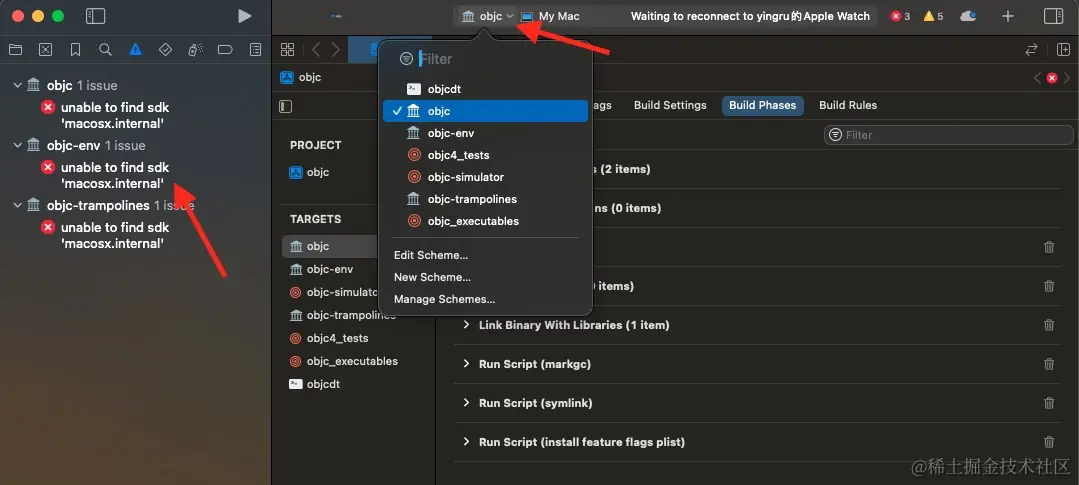Toggle the navigator sidebar button
1079x485 pixels.
coord(95,17)
